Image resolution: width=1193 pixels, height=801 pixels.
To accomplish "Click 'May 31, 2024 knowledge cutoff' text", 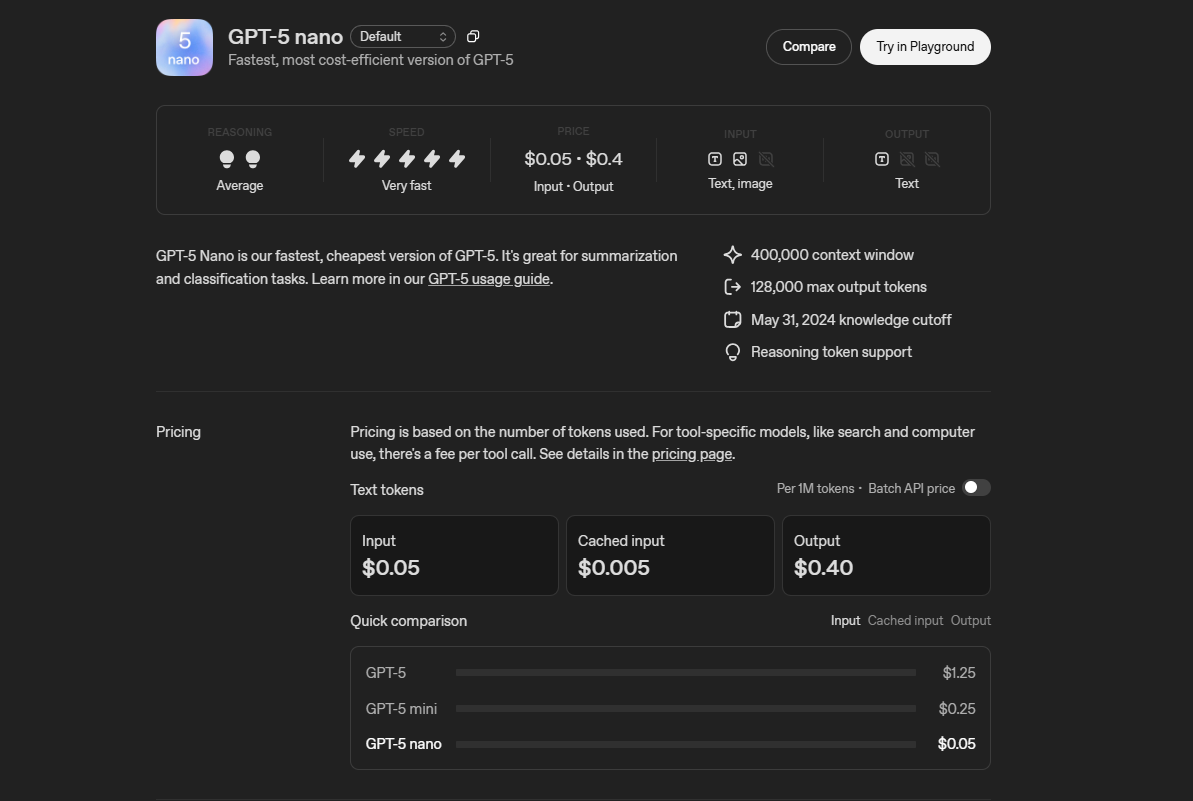I will point(851,319).
